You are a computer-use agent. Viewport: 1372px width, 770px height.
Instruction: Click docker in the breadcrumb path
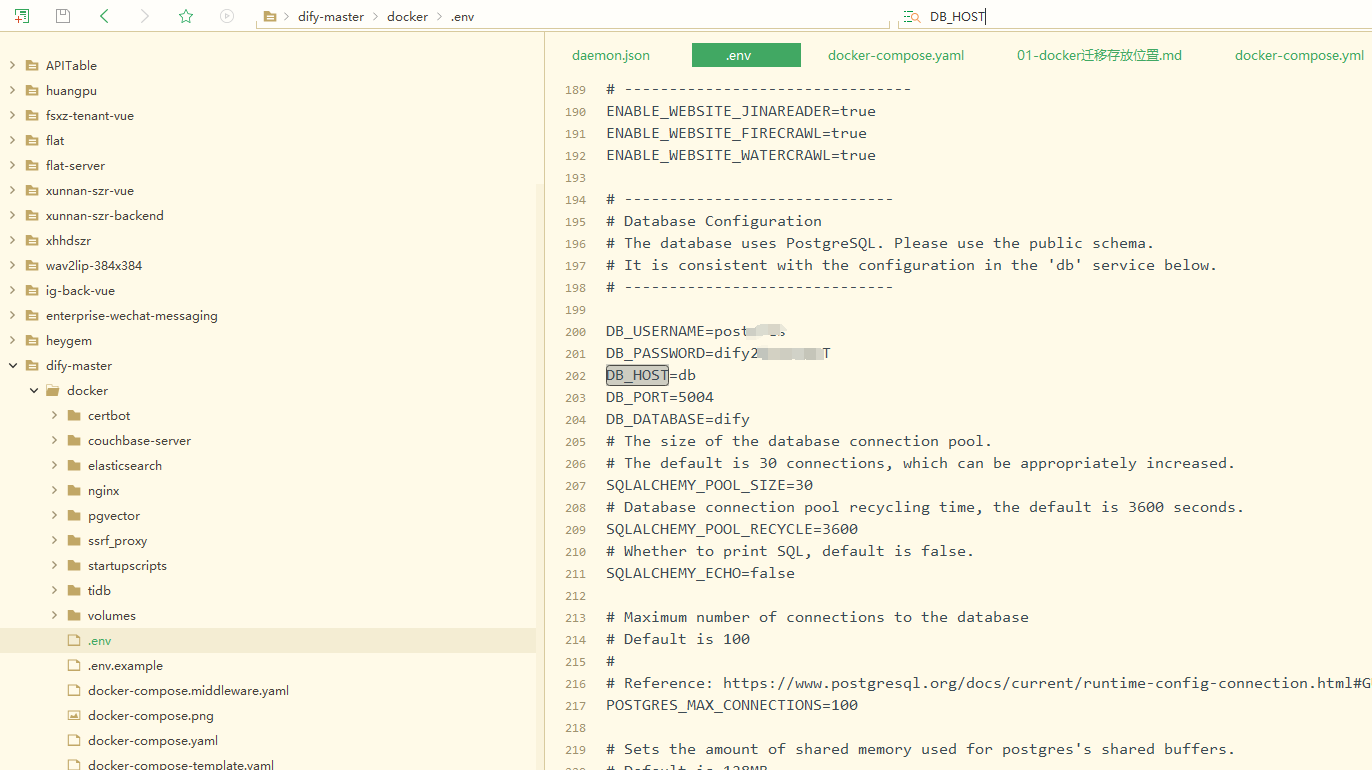pos(407,17)
